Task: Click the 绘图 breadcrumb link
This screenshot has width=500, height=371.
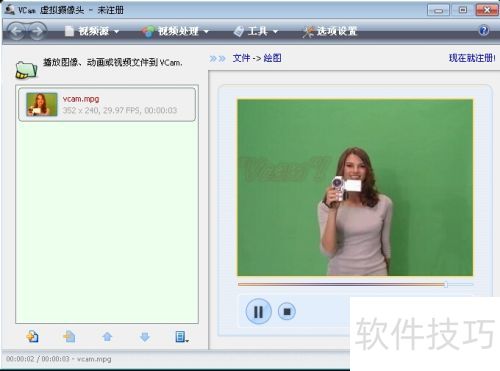Action: click(272, 58)
